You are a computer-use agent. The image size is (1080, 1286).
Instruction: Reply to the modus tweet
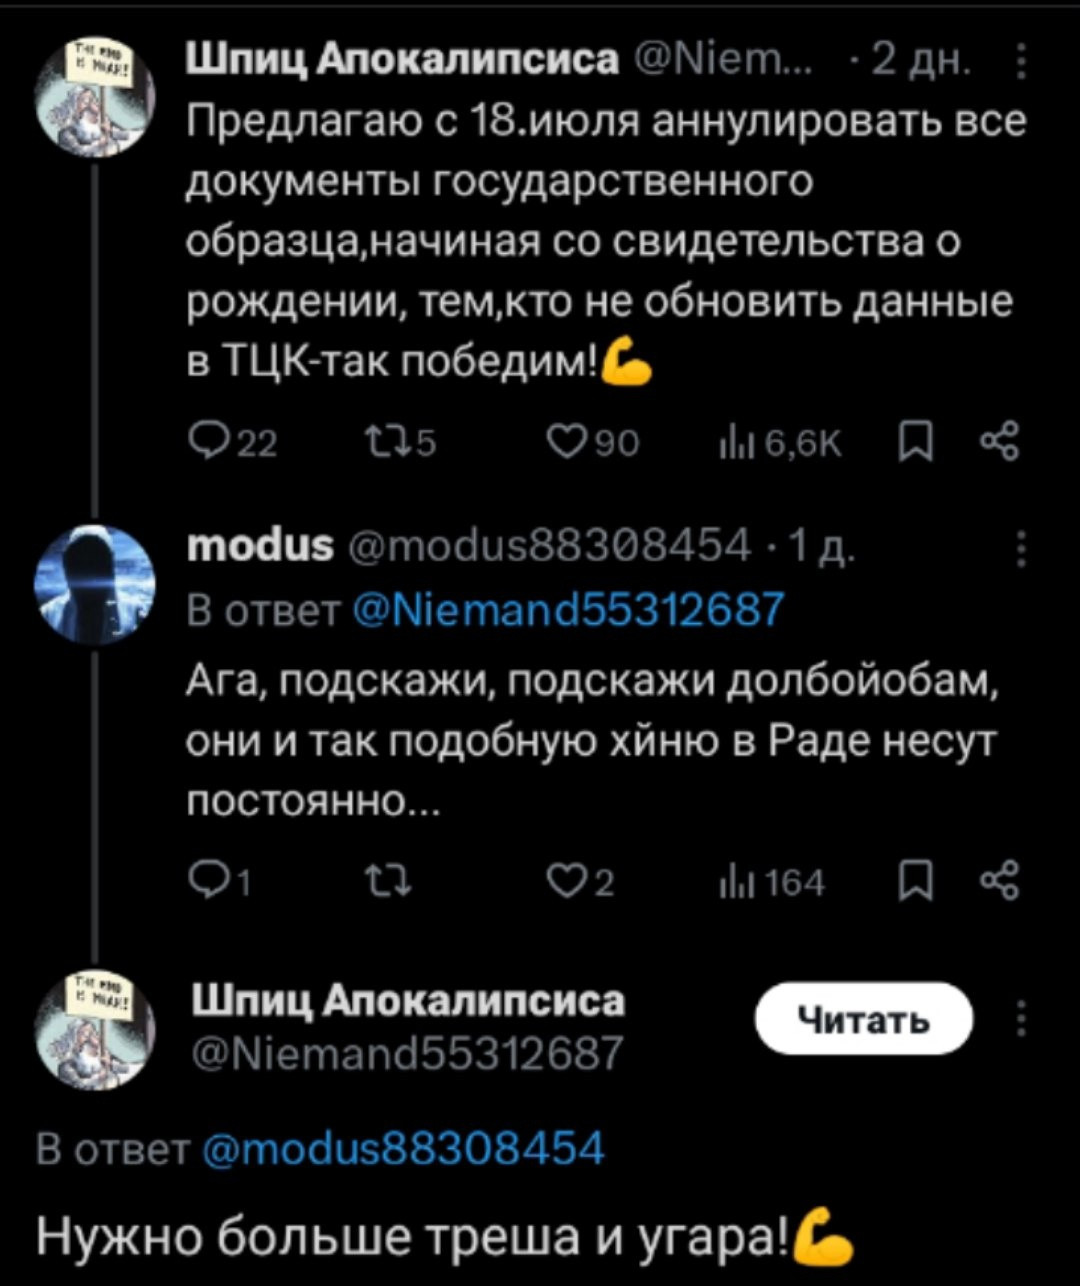(204, 883)
